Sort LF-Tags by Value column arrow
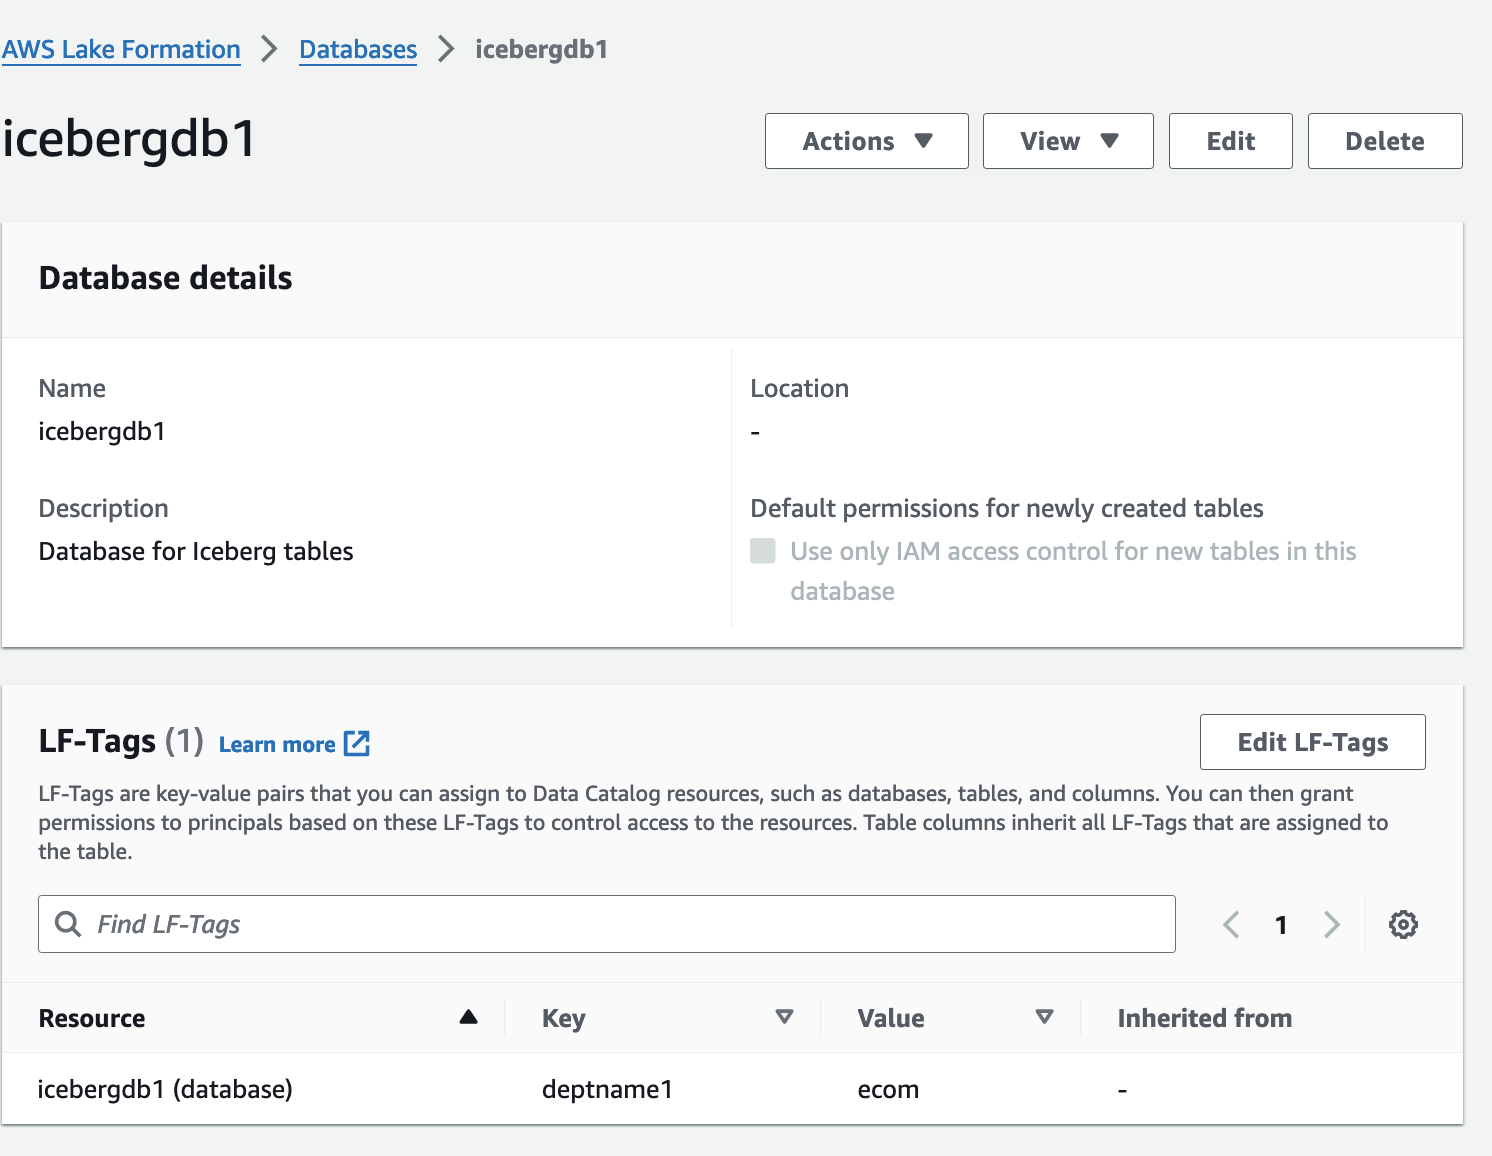This screenshot has height=1156, width=1492. coord(1044,1017)
